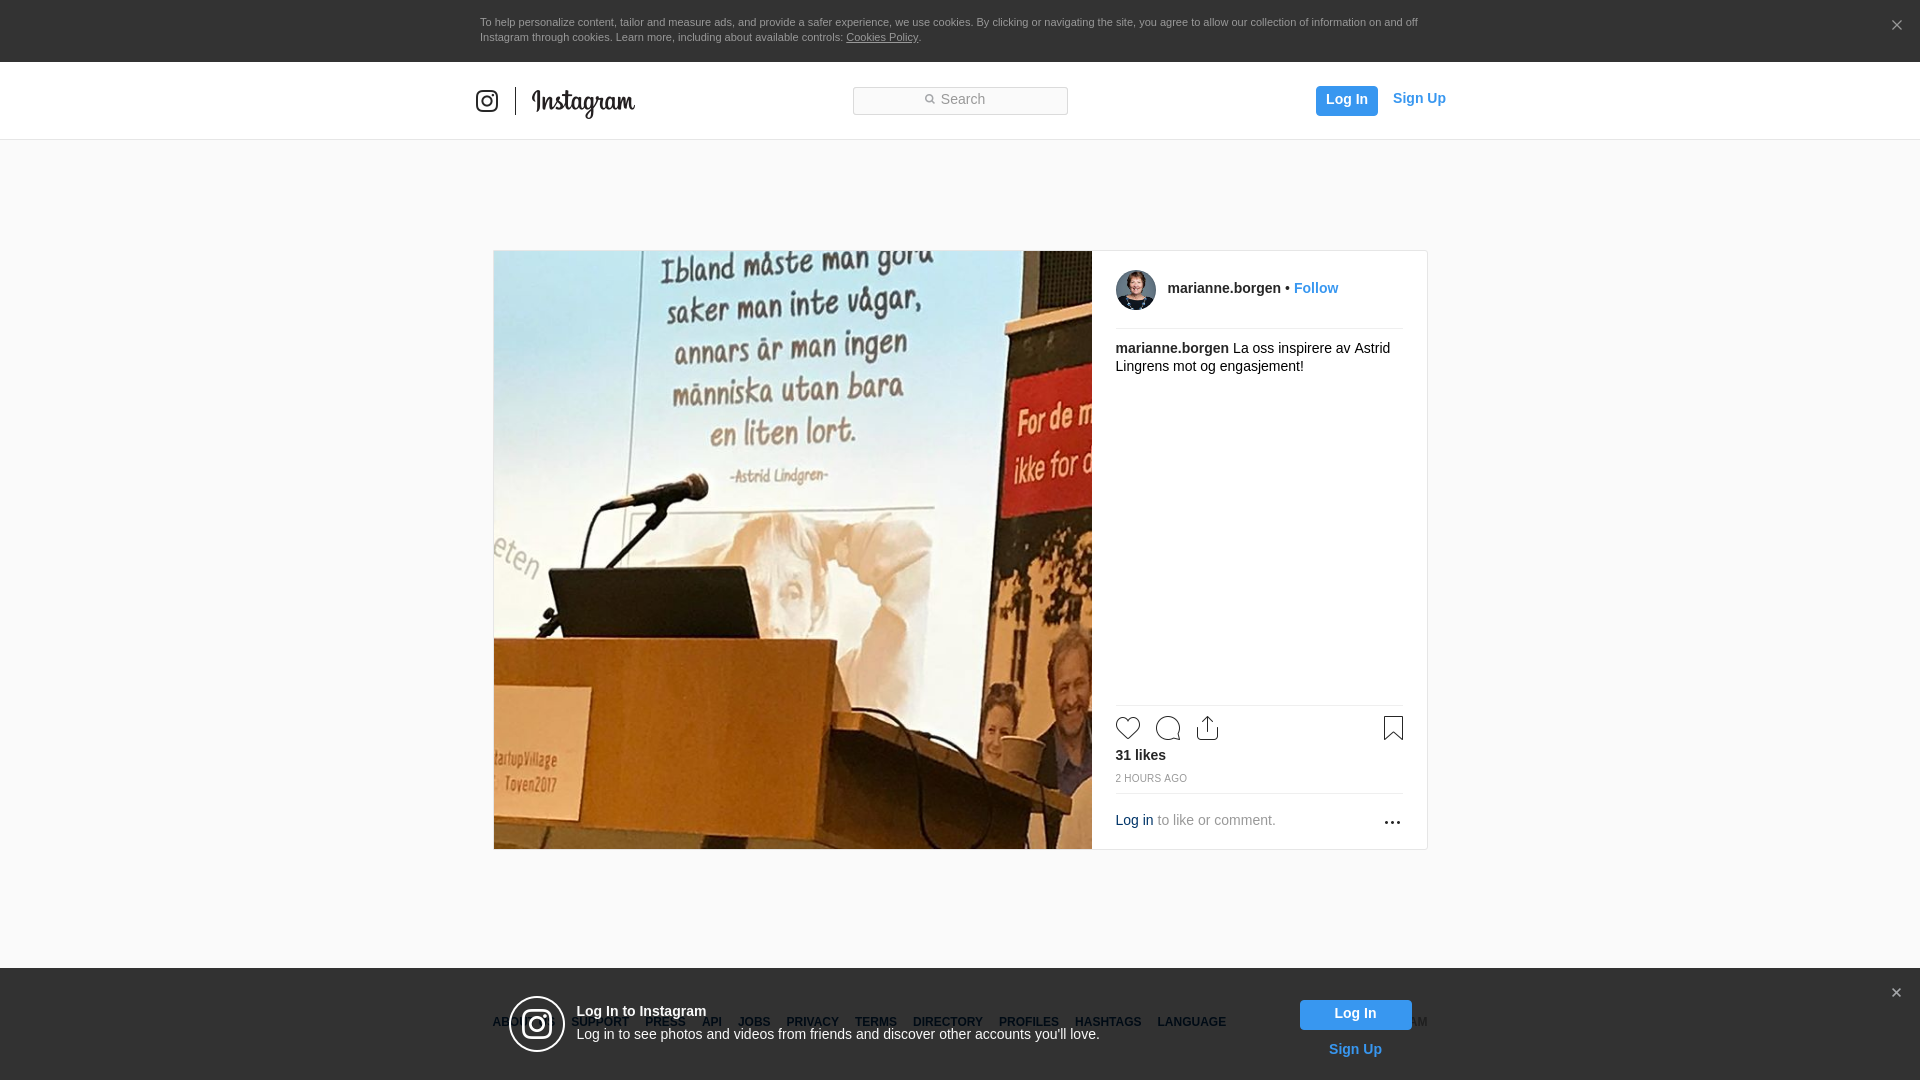Open the Cookies Policy link
The width and height of the screenshot is (1920, 1080).
click(882, 37)
